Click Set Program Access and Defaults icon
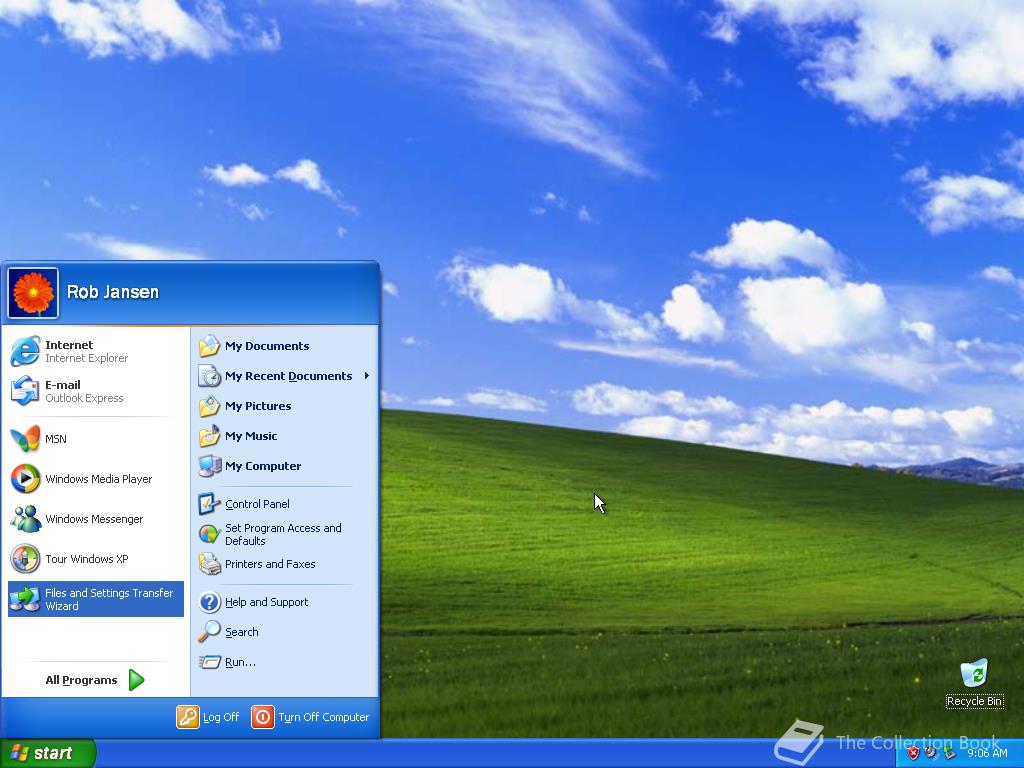 coord(210,534)
